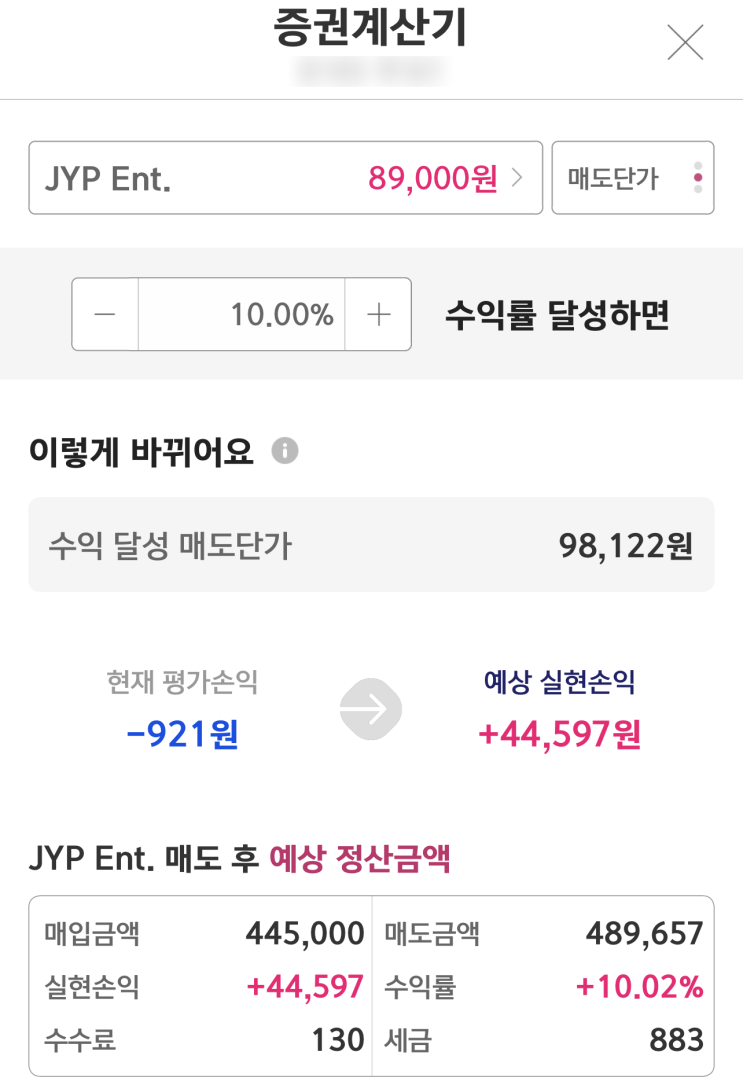The height and width of the screenshot is (1085, 743).
Task: Show info for 이렇게 바뀌어요
Action: point(285,452)
